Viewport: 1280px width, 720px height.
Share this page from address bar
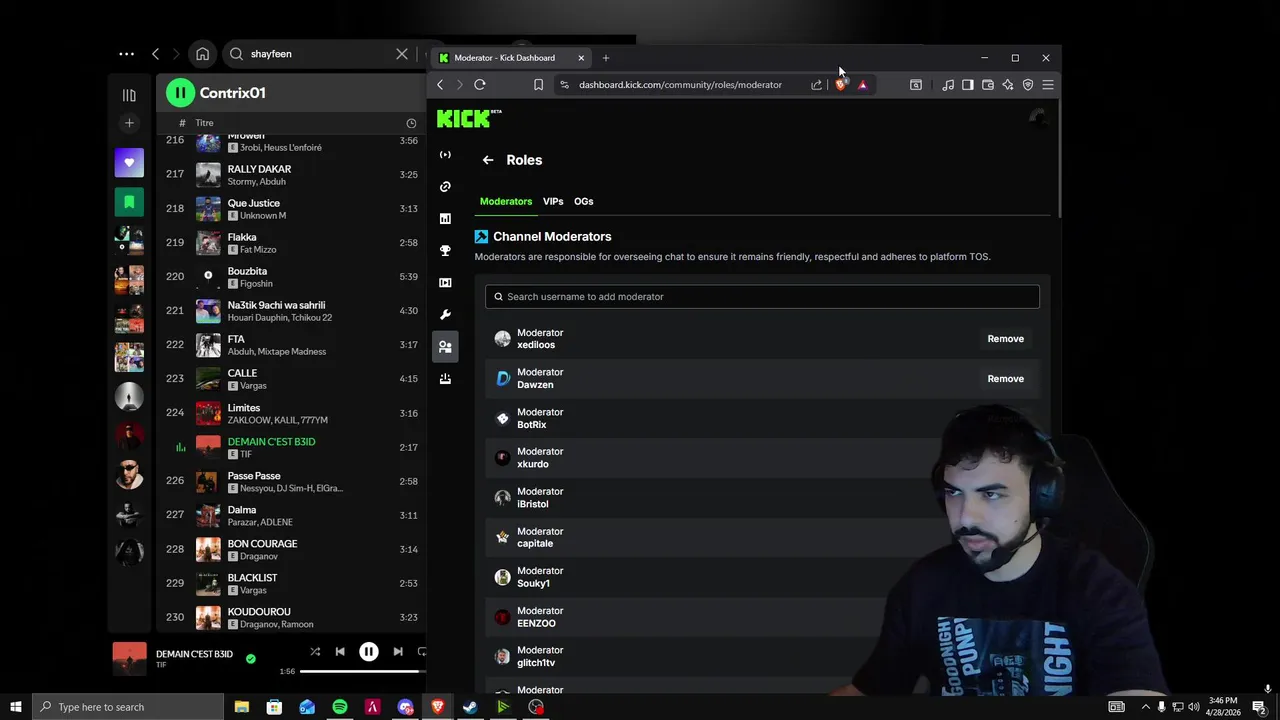(x=817, y=85)
